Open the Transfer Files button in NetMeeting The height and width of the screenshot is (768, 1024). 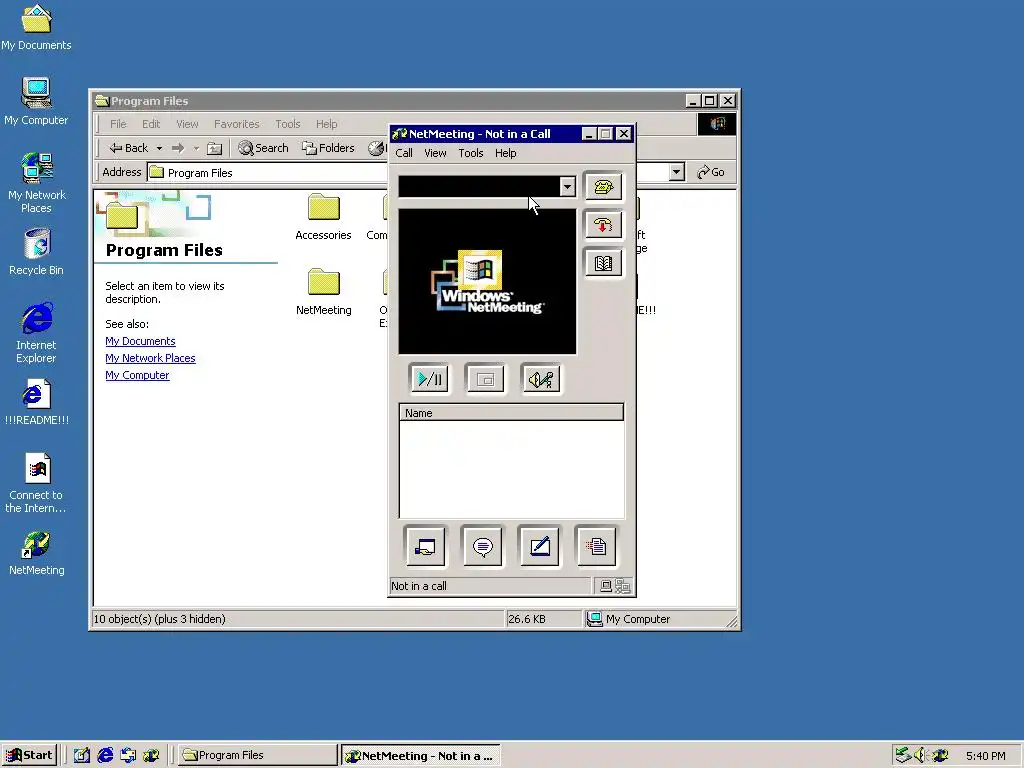[x=596, y=546]
